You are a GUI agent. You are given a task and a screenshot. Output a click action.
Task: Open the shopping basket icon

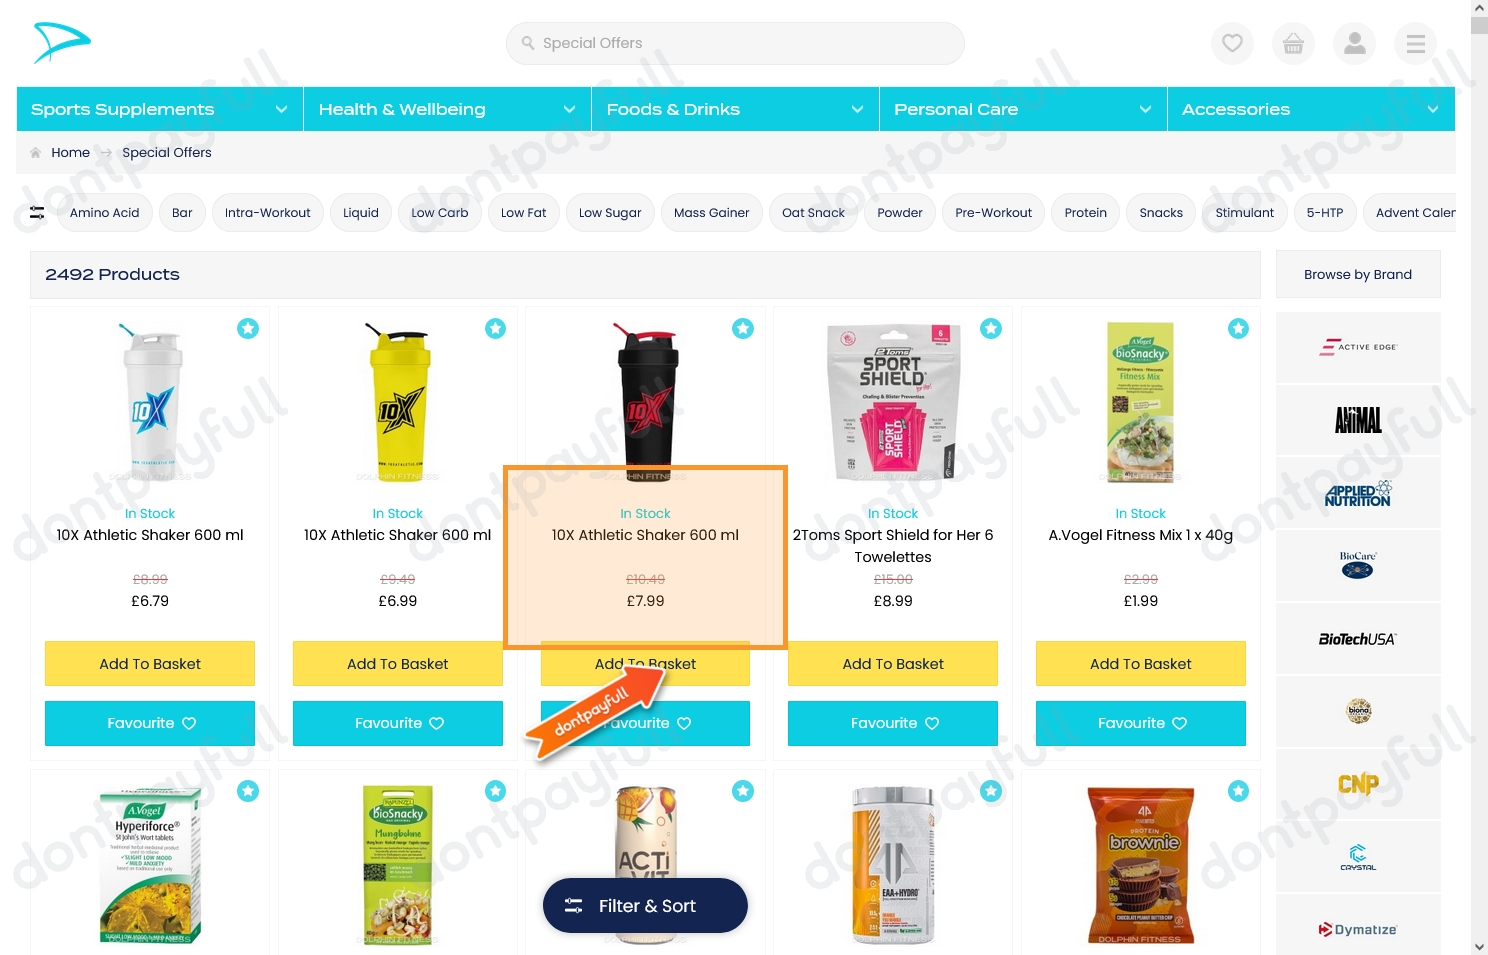coord(1293,43)
